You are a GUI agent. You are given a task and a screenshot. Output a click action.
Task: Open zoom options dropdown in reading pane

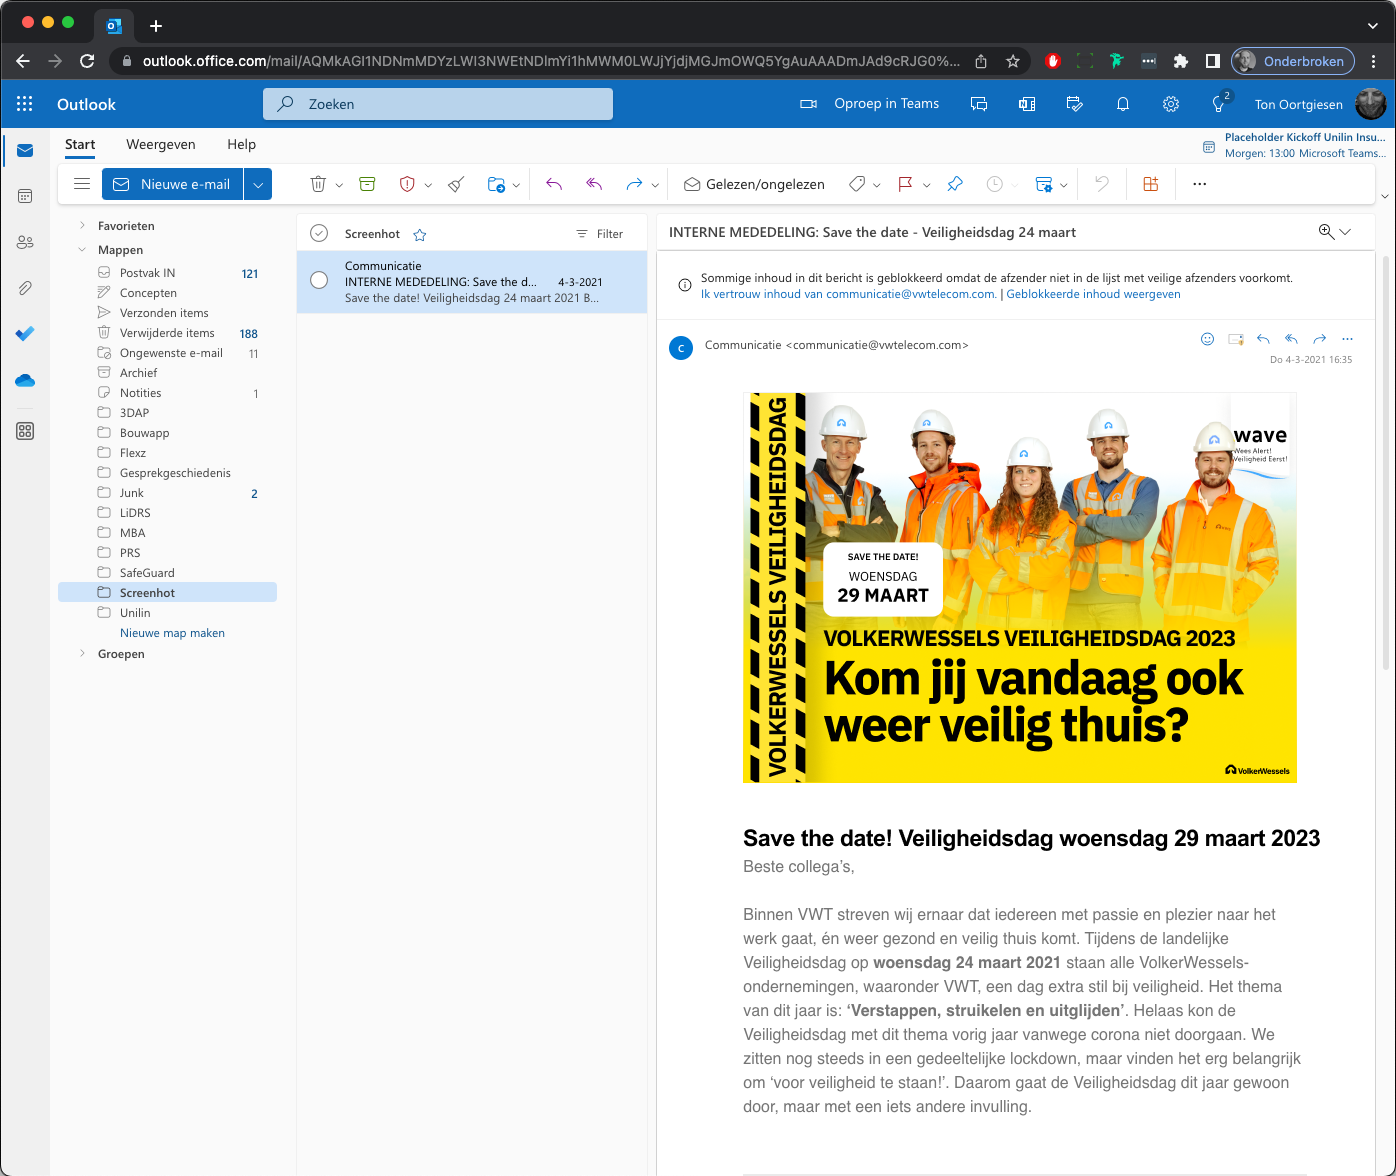(1345, 232)
